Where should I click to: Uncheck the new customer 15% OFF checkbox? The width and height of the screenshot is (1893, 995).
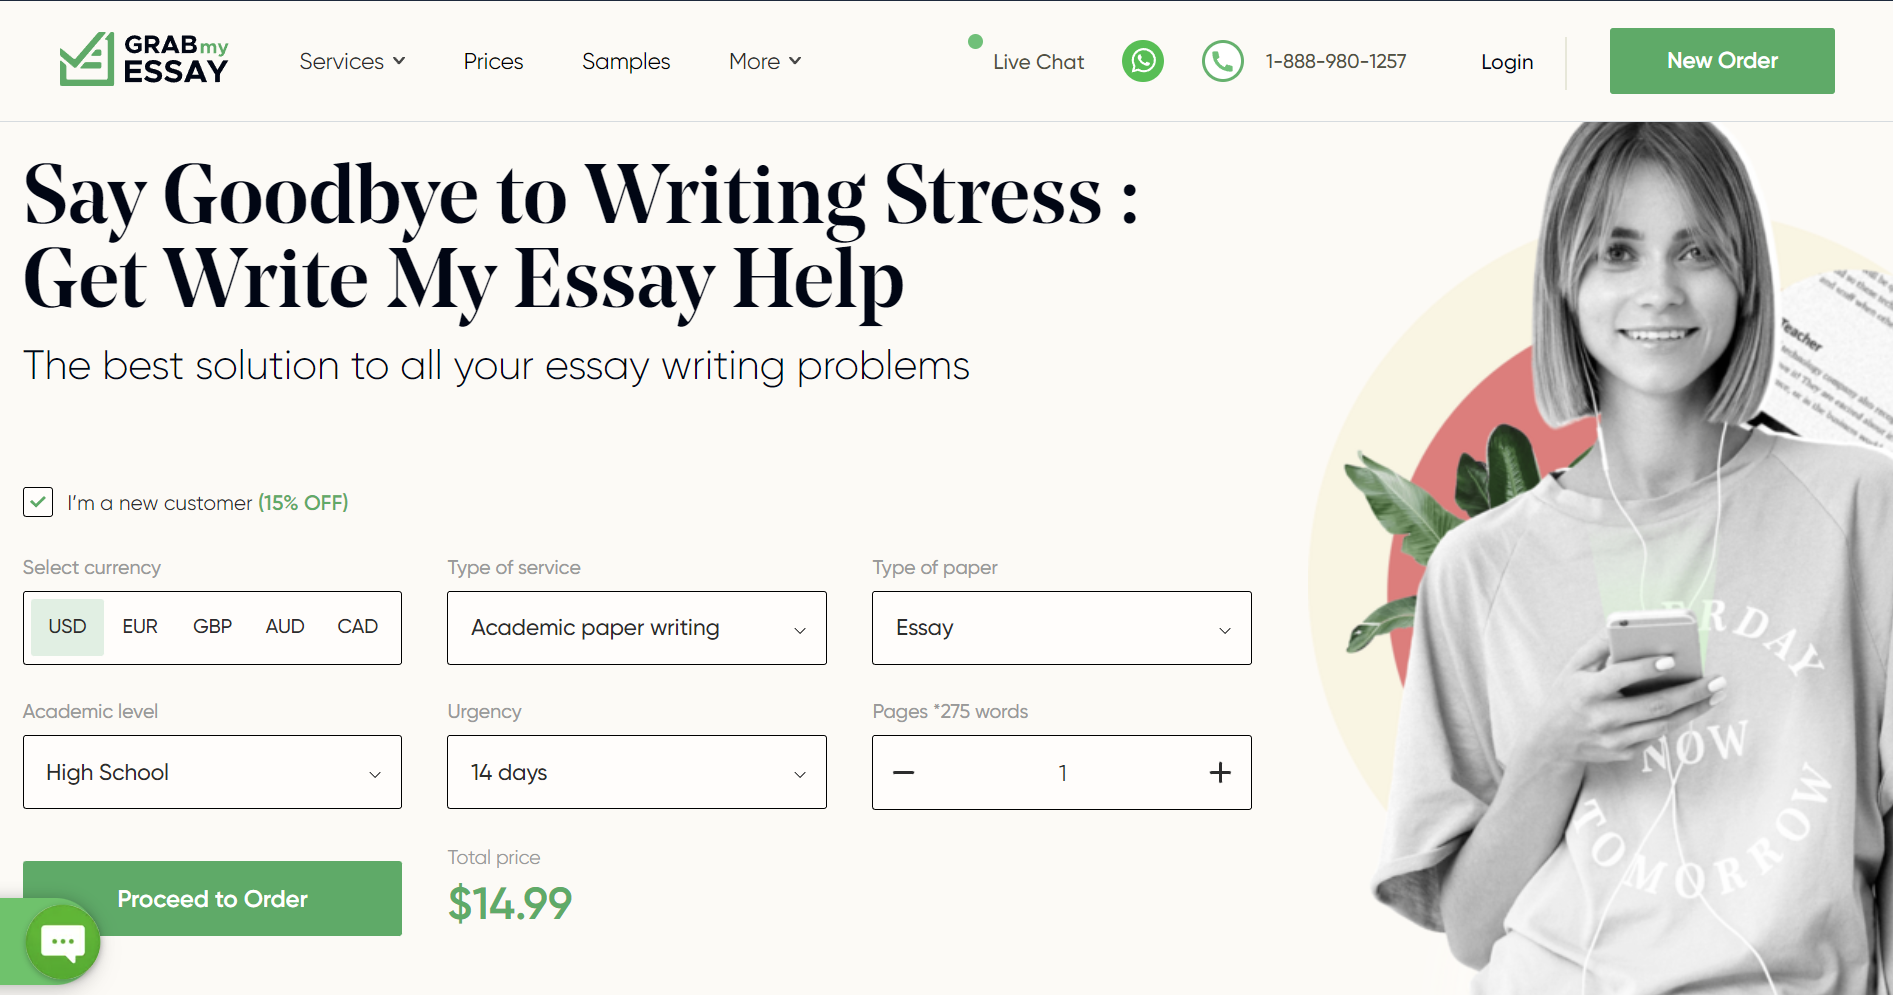tap(38, 502)
